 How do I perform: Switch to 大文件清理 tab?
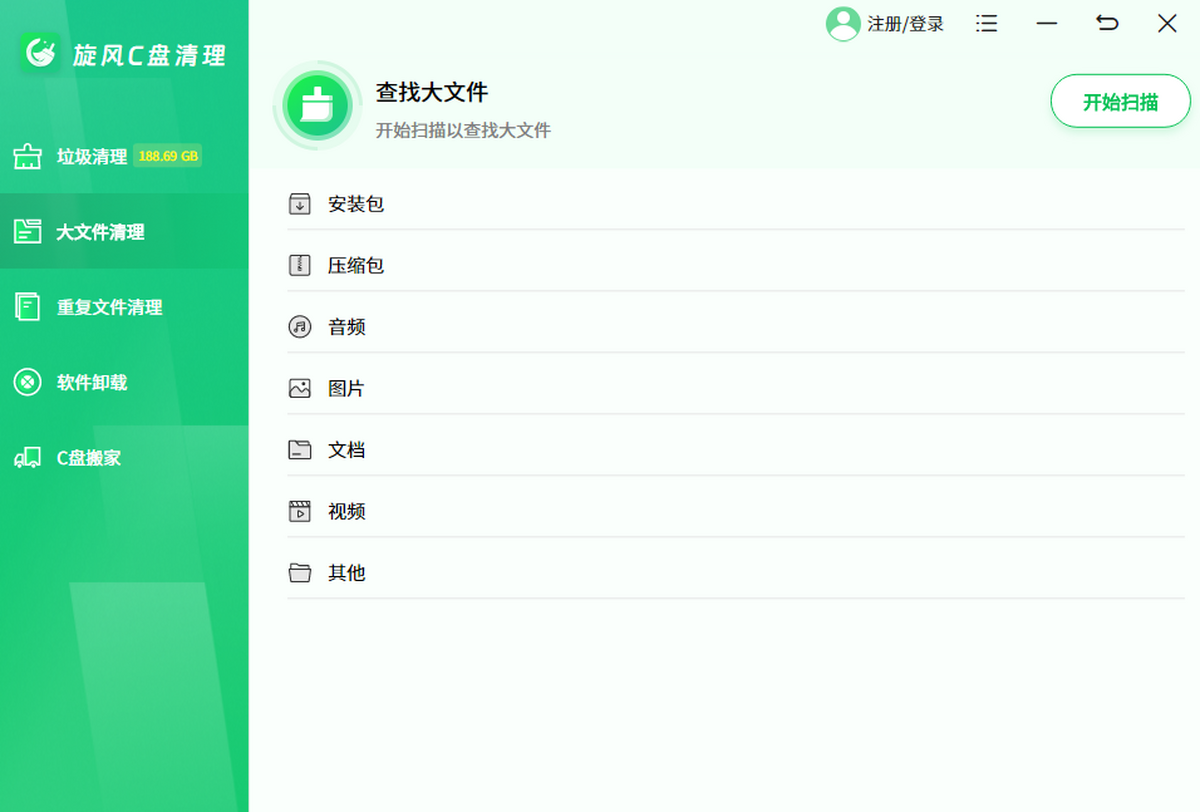coord(124,231)
